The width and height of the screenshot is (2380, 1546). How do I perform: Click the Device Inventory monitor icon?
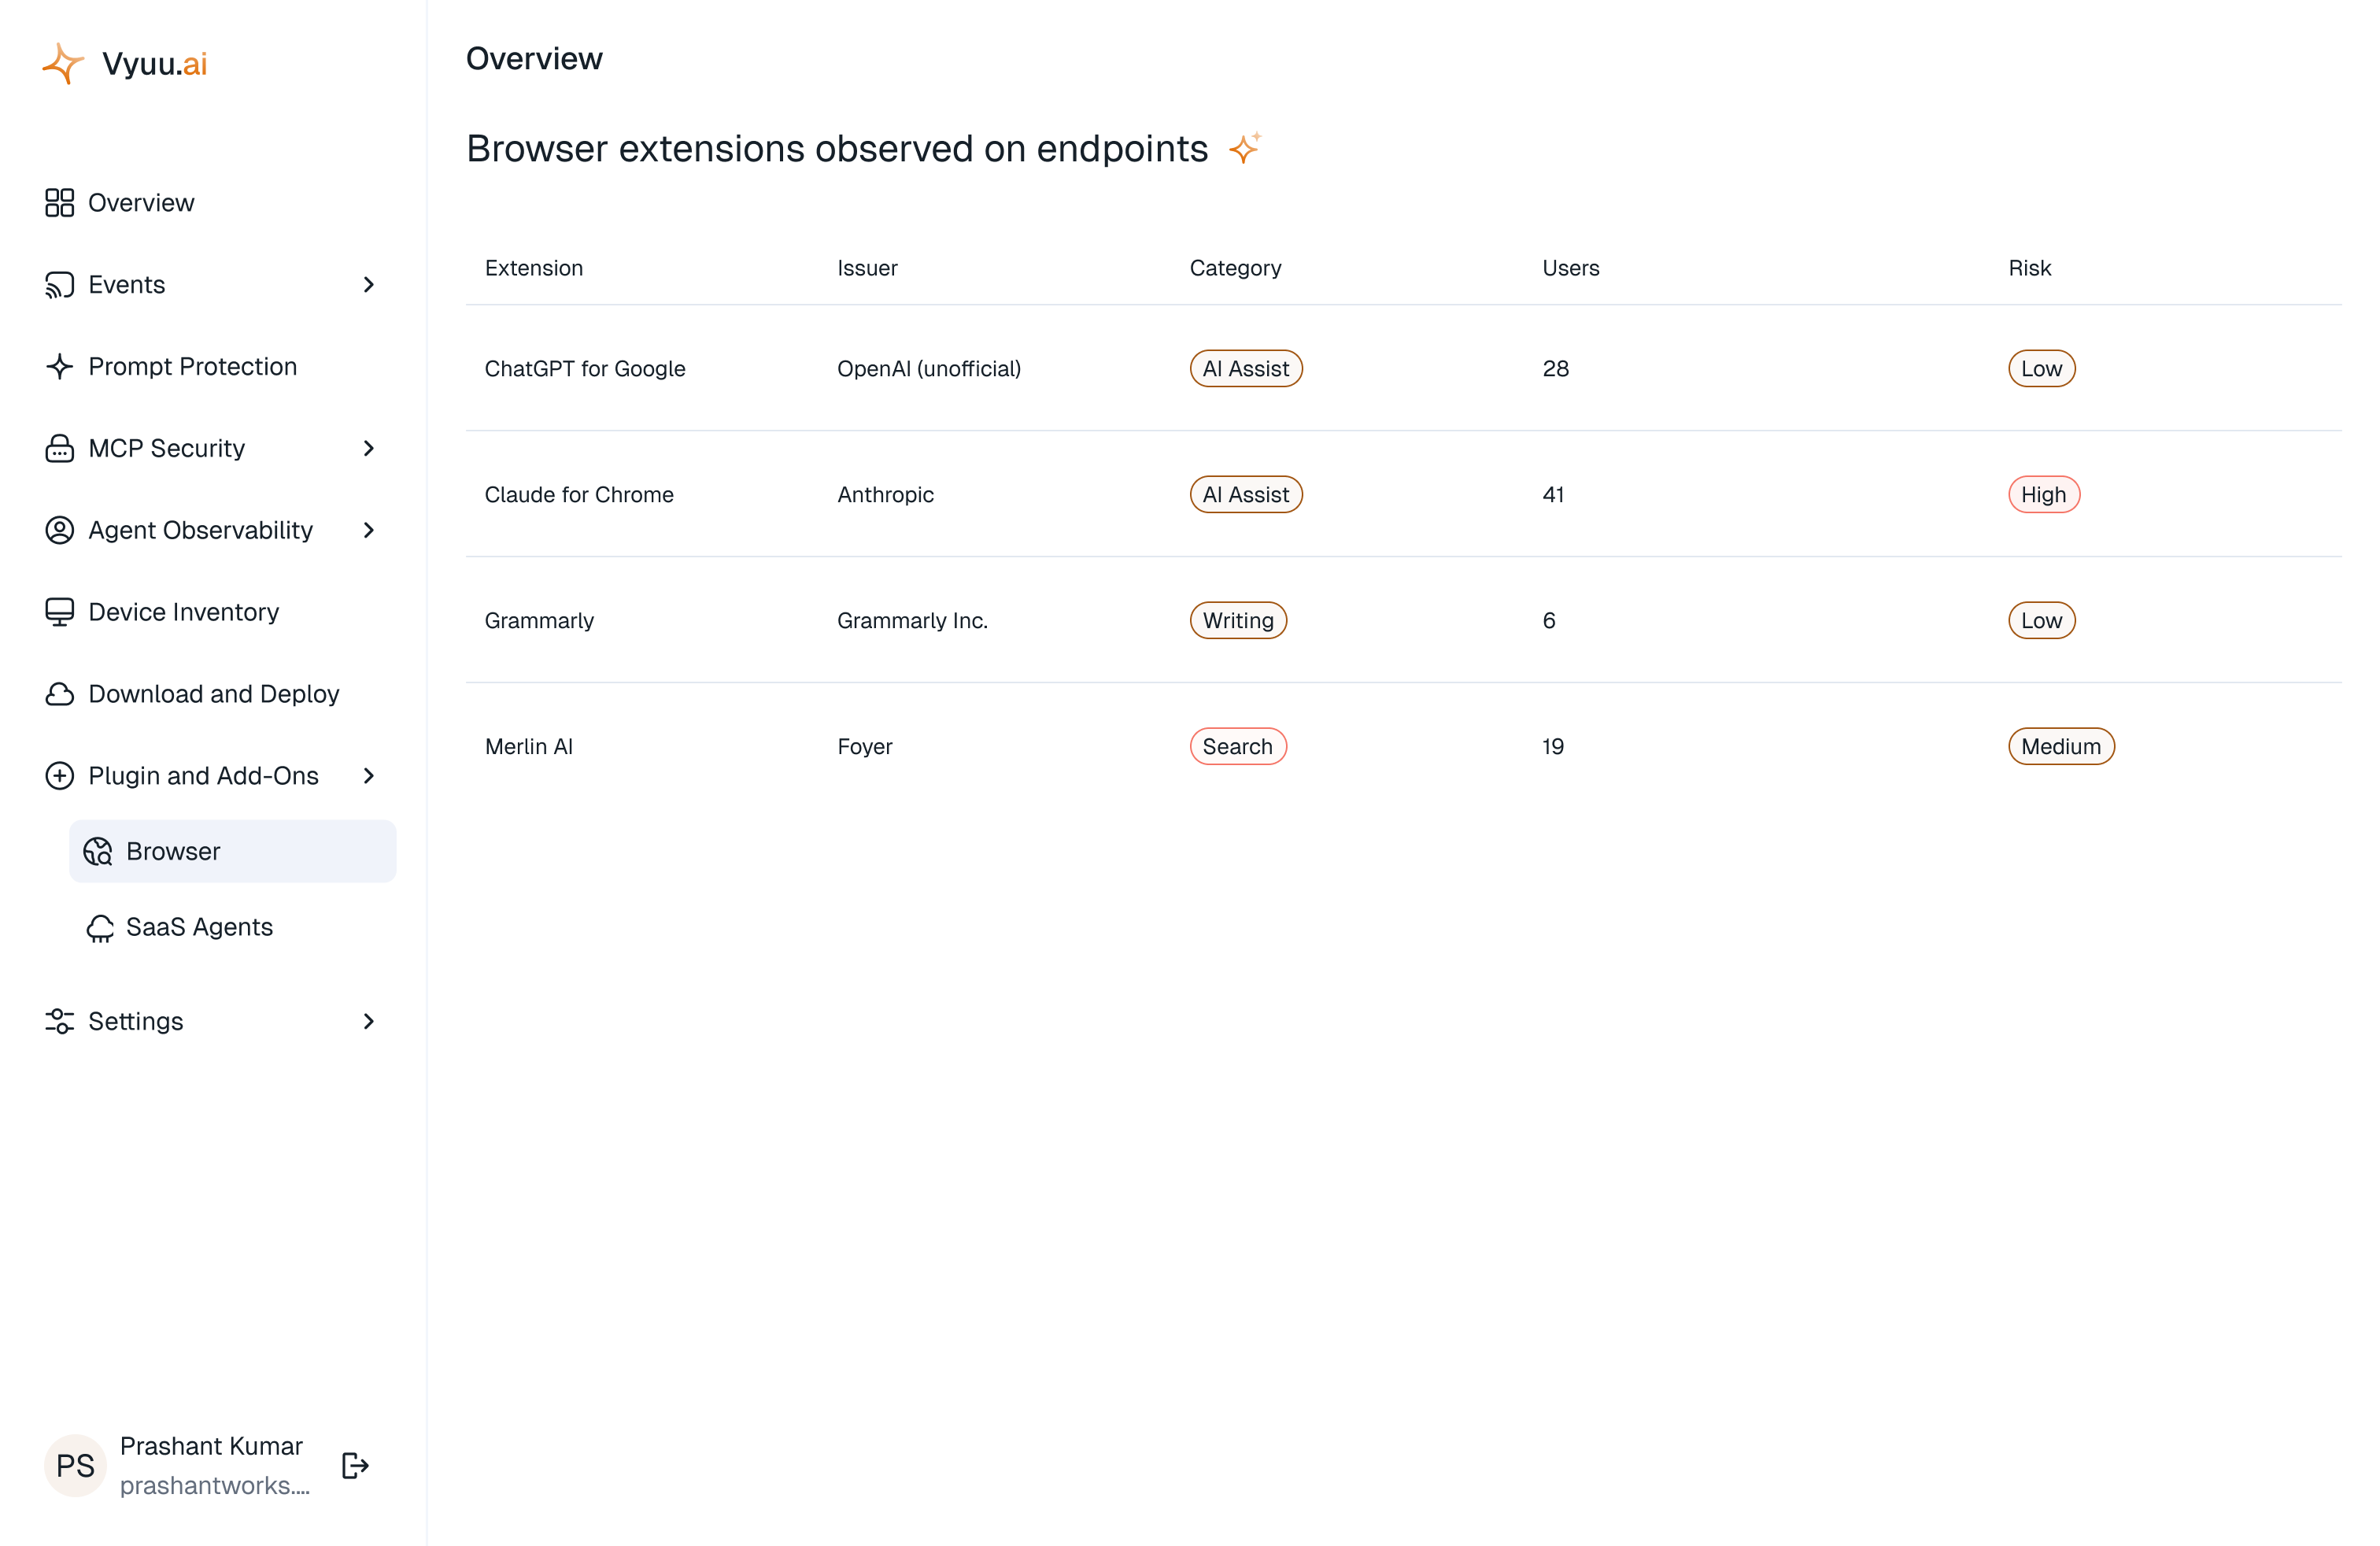tap(60, 612)
